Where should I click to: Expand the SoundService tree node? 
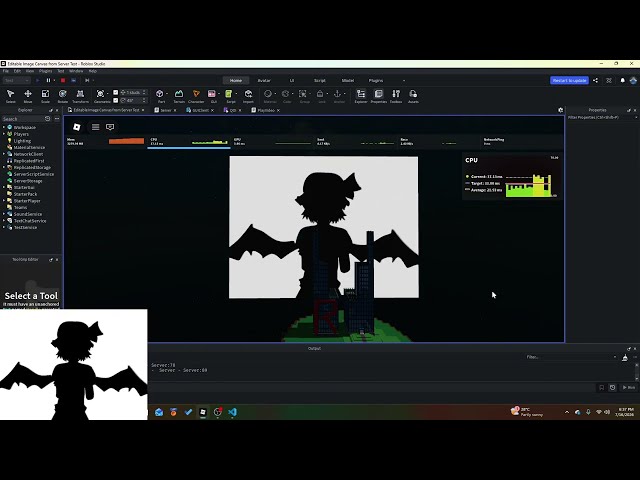(x=4, y=214)
